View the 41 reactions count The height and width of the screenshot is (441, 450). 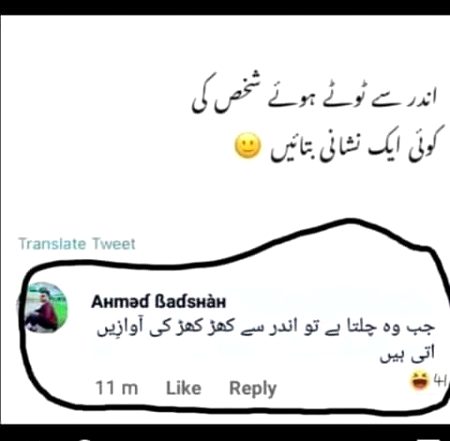[x=440, y=380]
